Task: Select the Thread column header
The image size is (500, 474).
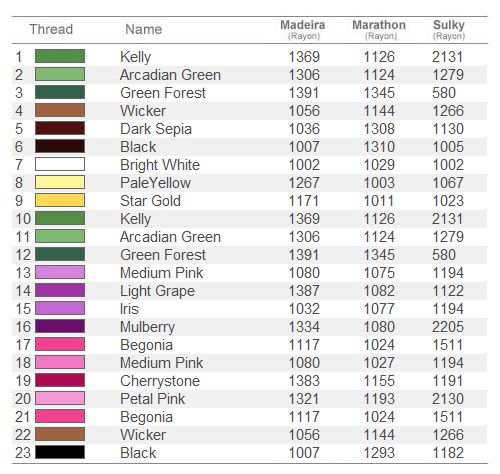Action: pyautogui.click(x=51, y=29)
